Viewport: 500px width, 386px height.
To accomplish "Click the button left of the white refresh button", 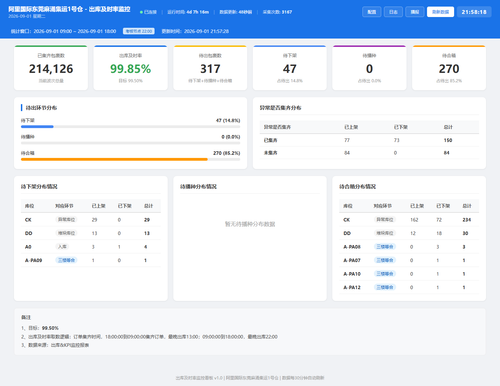I will (415, 12).
